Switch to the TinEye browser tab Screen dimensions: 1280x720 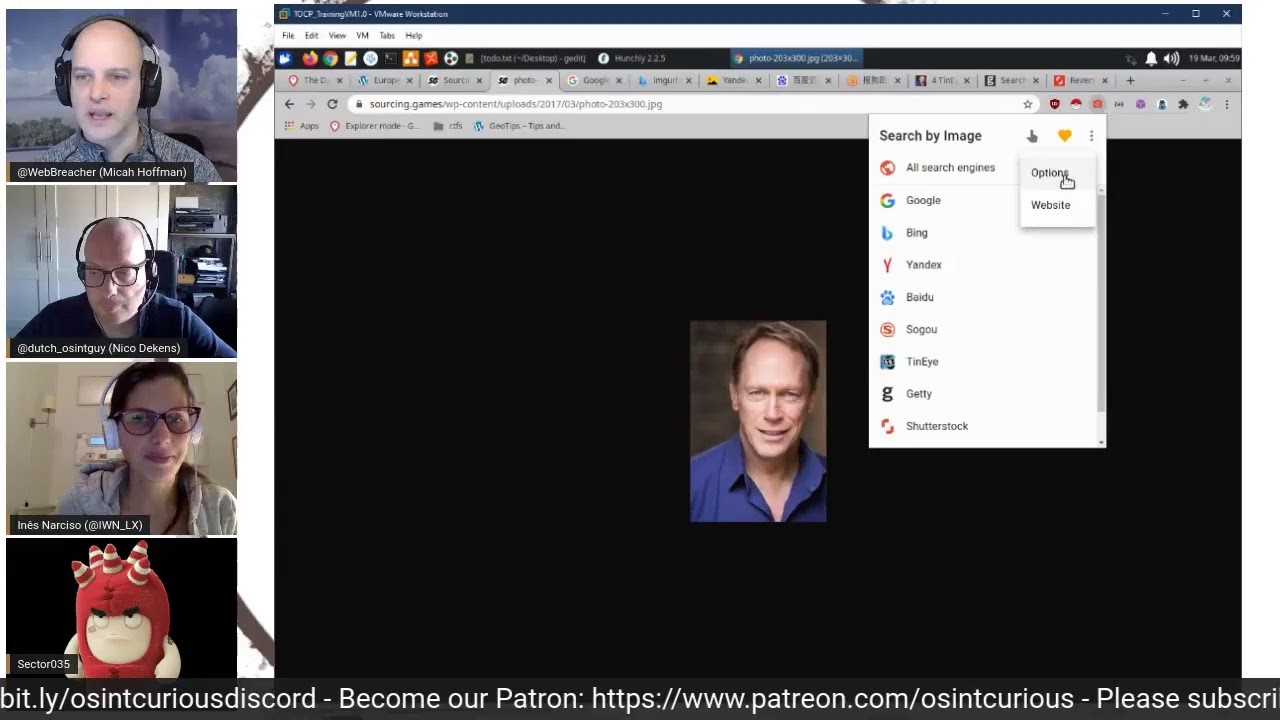(943, 80)
